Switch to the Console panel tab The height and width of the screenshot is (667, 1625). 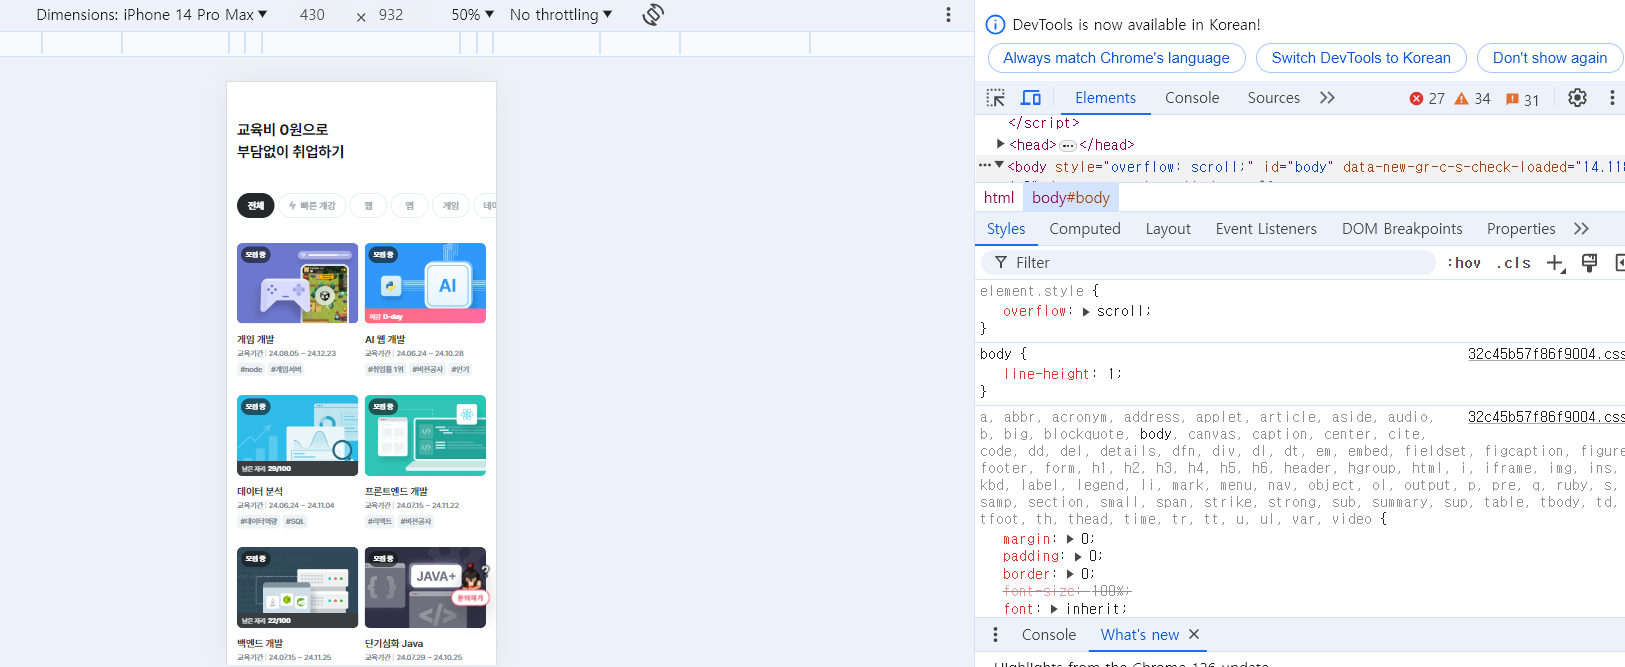pos(1192,98)
